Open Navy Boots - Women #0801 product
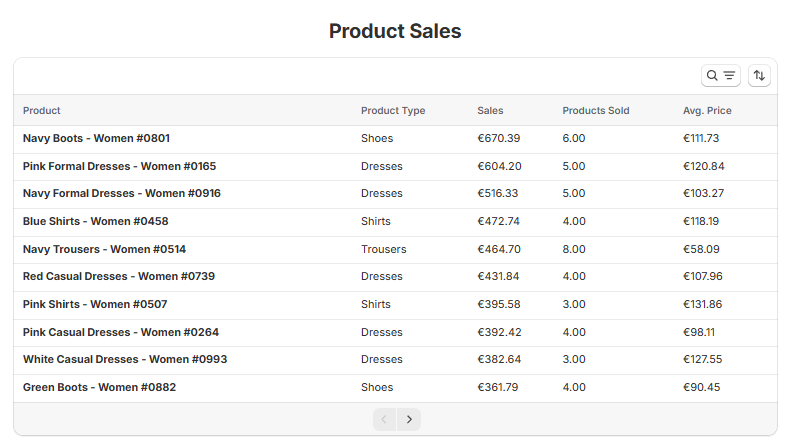This screenshot has height=446, width=790. (96, 138)
